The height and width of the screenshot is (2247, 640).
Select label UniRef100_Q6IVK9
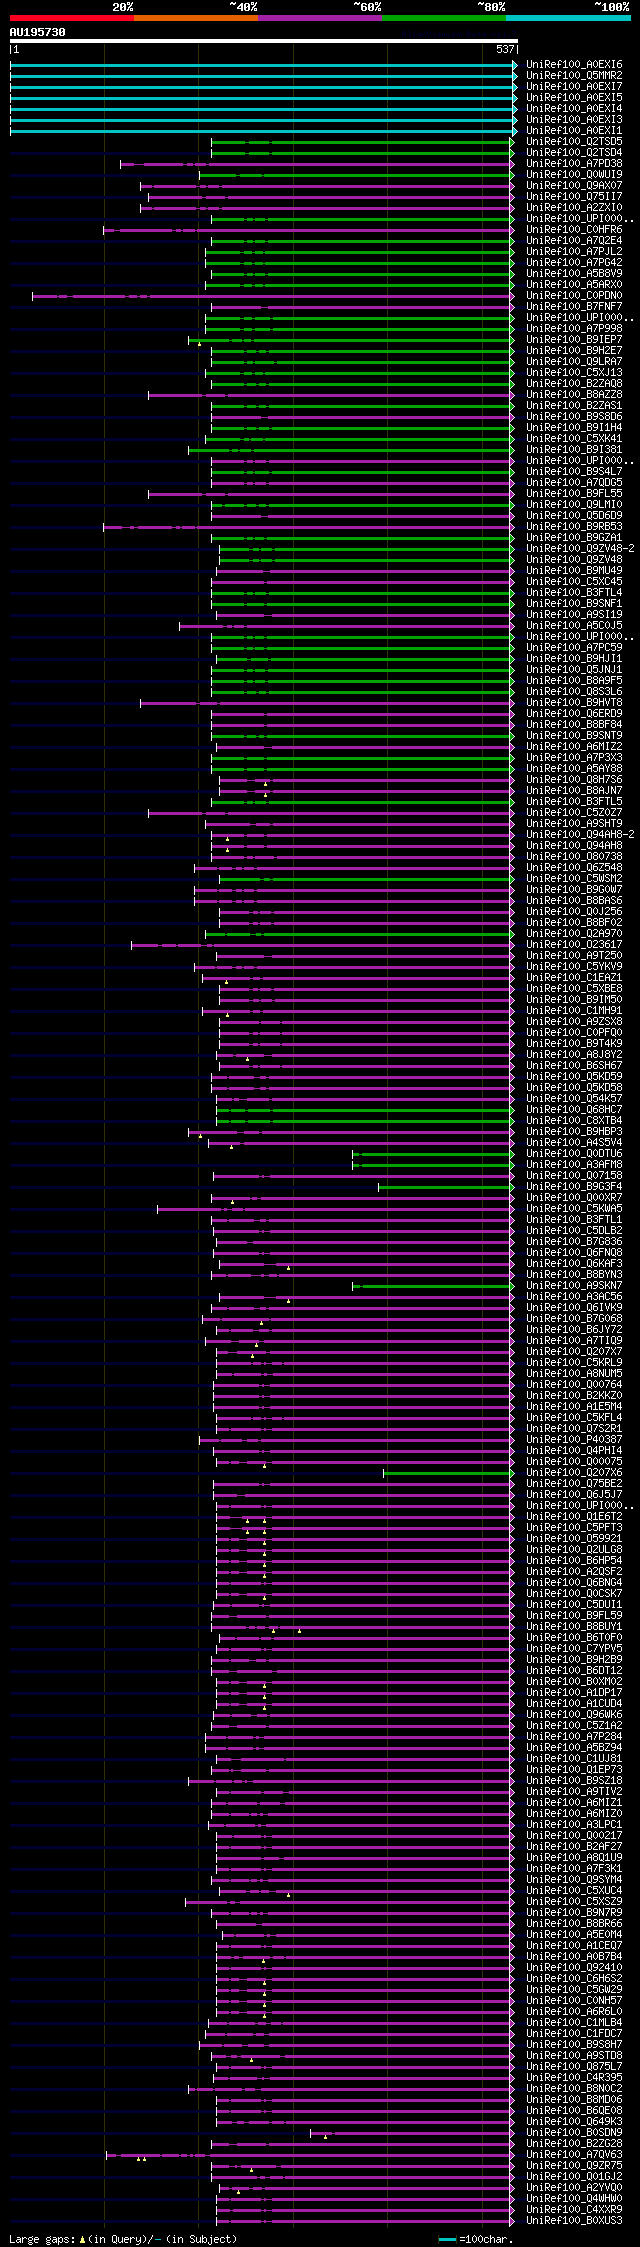coord(574,1308)
